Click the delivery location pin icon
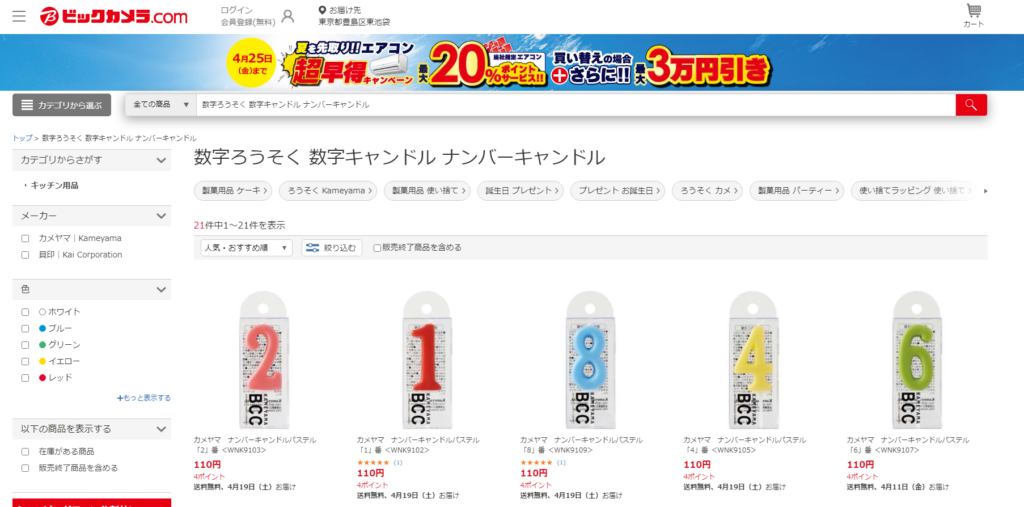 322,10
